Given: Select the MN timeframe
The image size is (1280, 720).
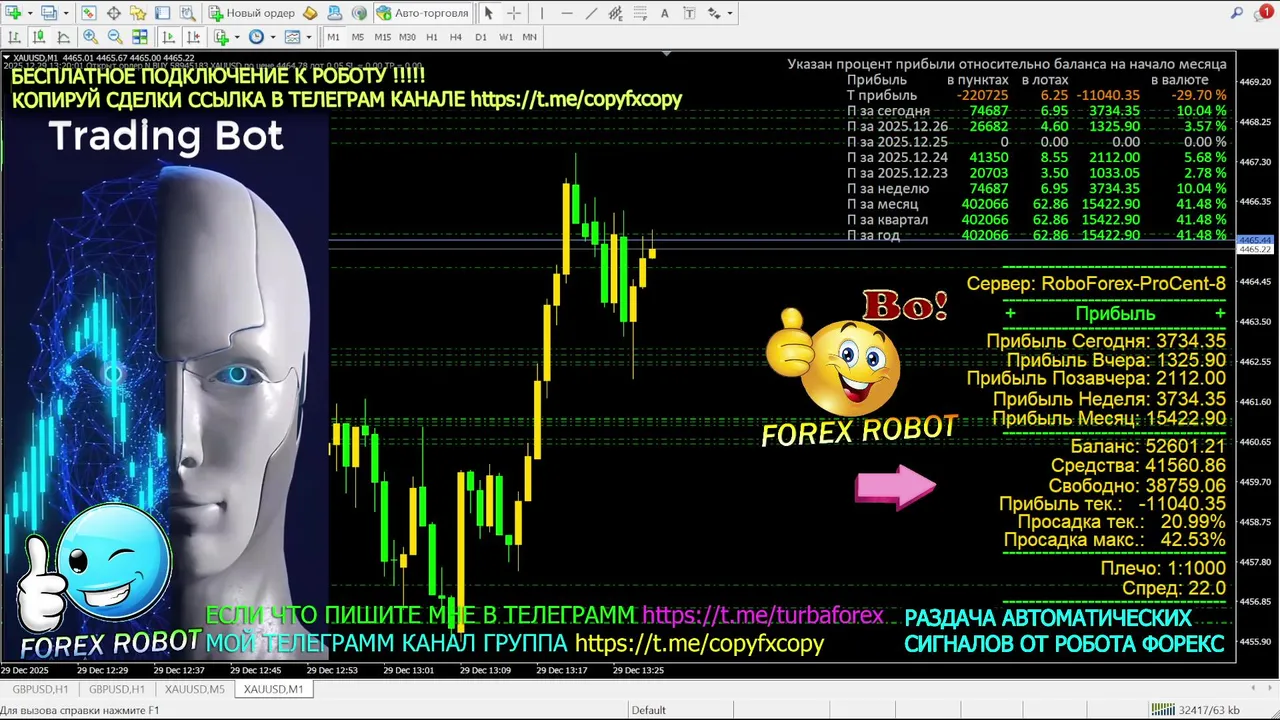Looking at the screenshot, I should pyautogui.click(x=530, y=37).
